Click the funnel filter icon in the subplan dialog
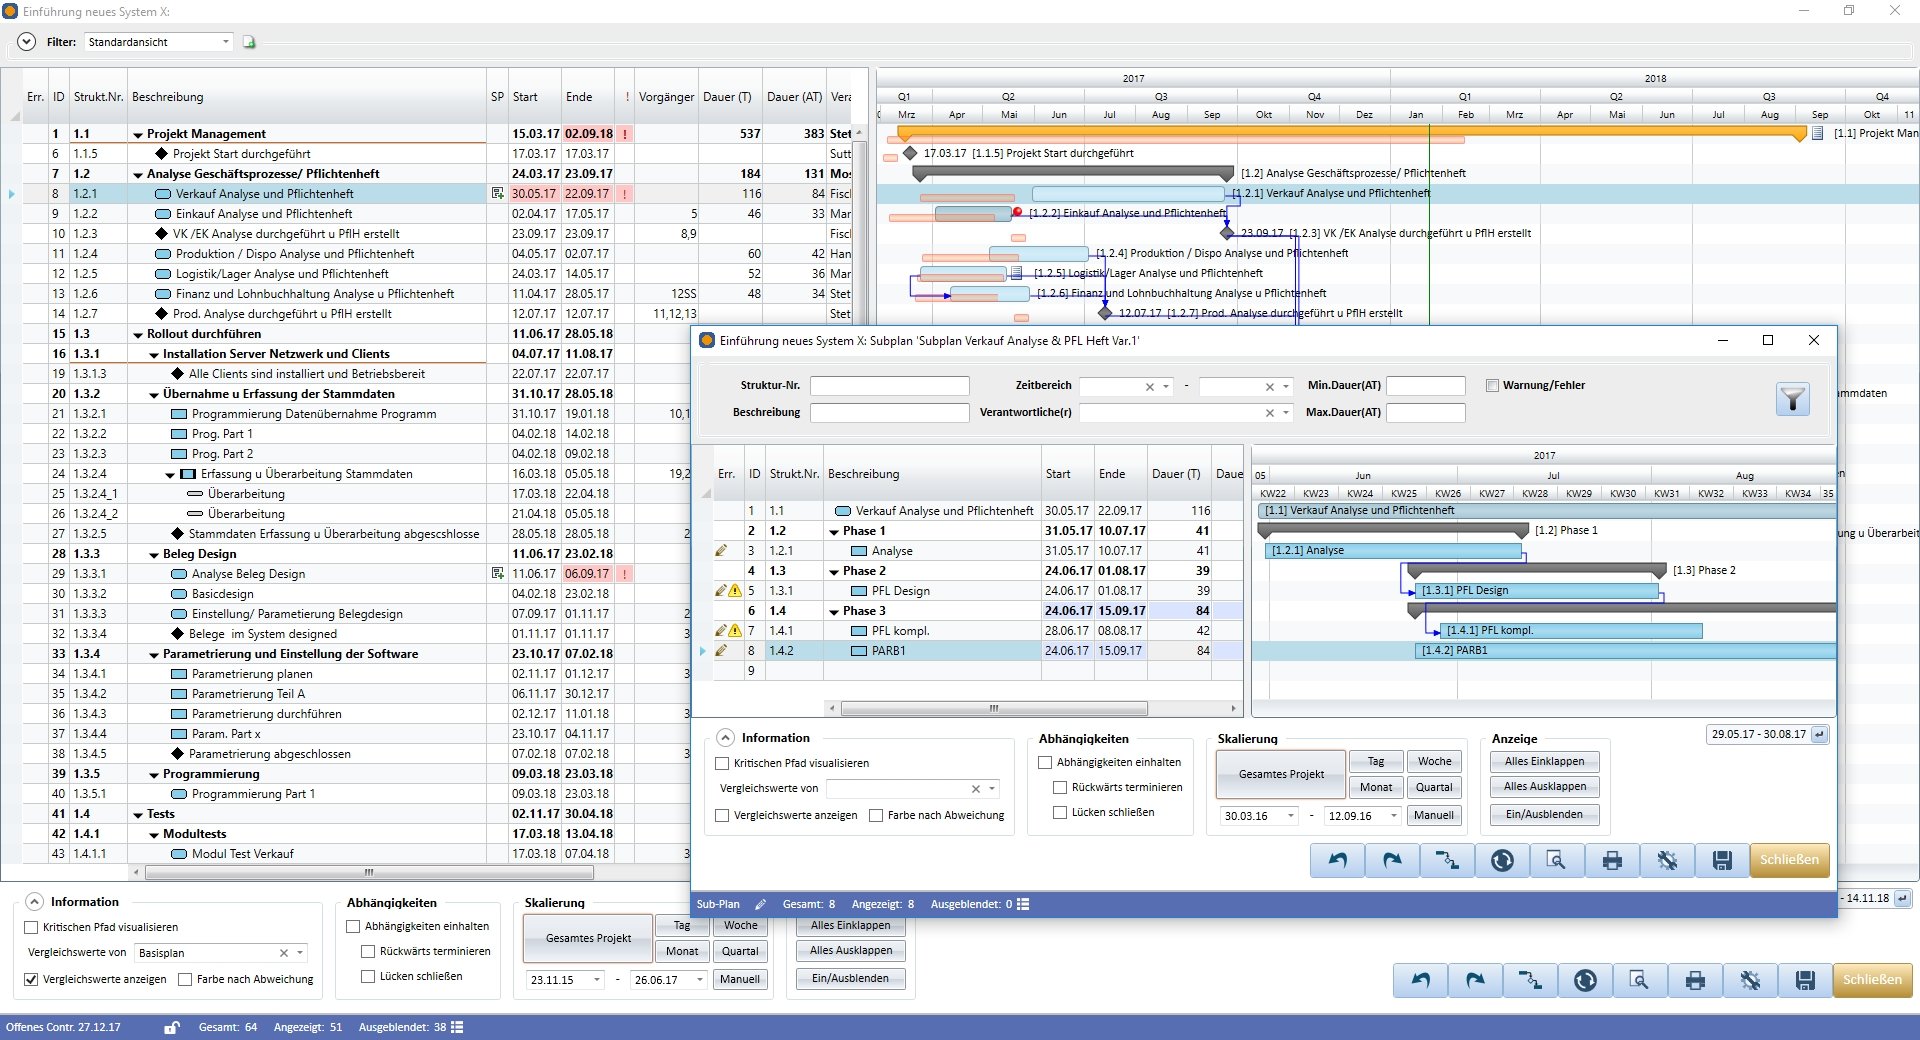Screen dimensions: 1920x1040 1792,400
